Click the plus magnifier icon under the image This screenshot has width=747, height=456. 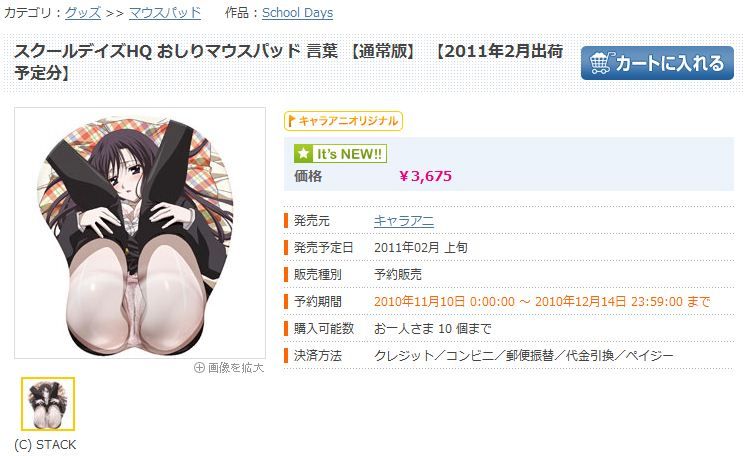point(200,367)
